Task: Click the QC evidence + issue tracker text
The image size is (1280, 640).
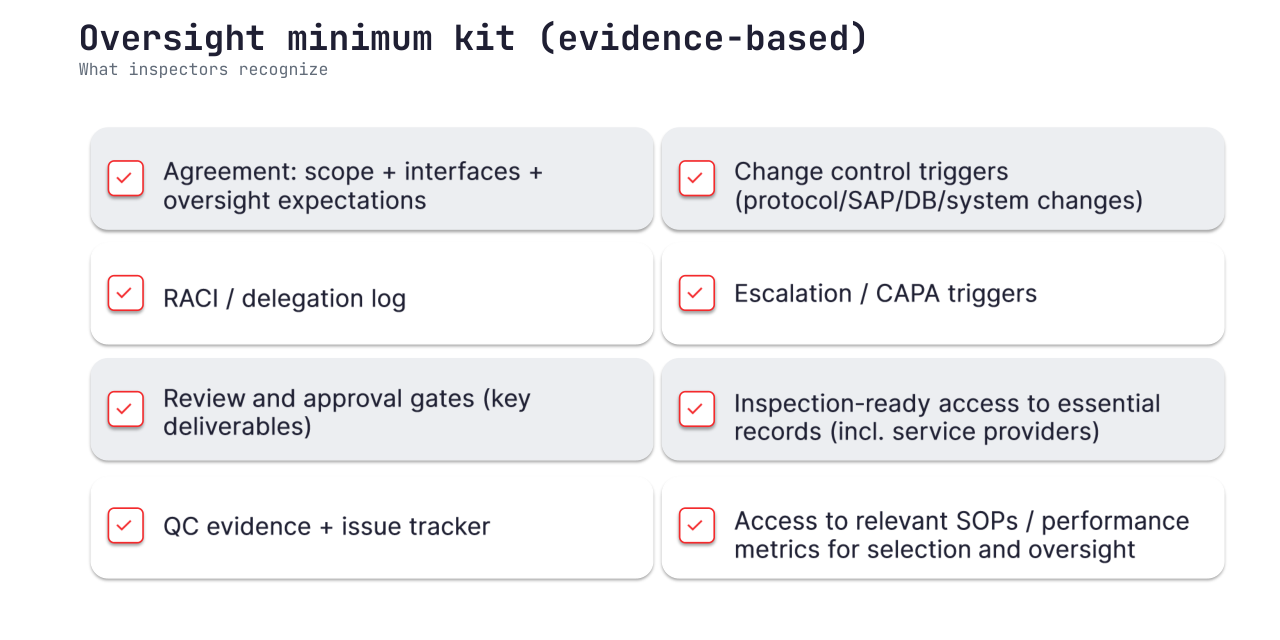Action: [x=327, y=526]
